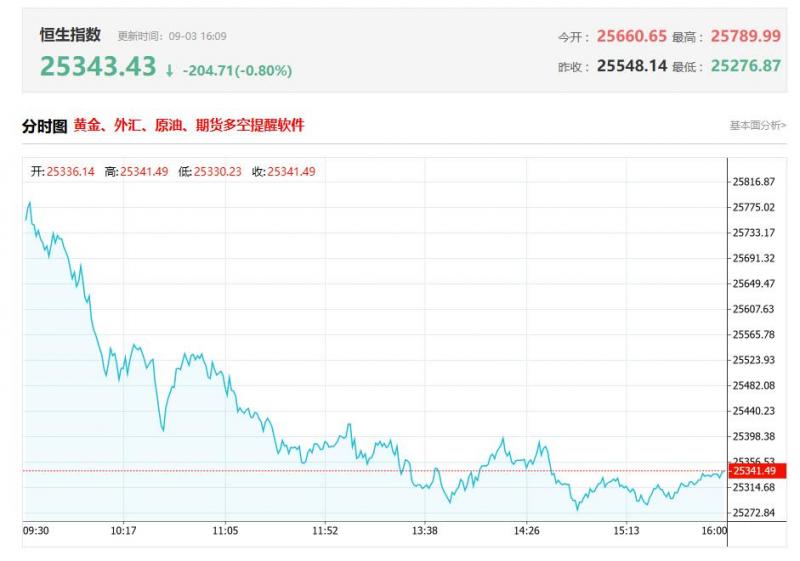Select the 分时图 tab heading
This screenshot has height=561, width=800.
(x=44, y=126)
